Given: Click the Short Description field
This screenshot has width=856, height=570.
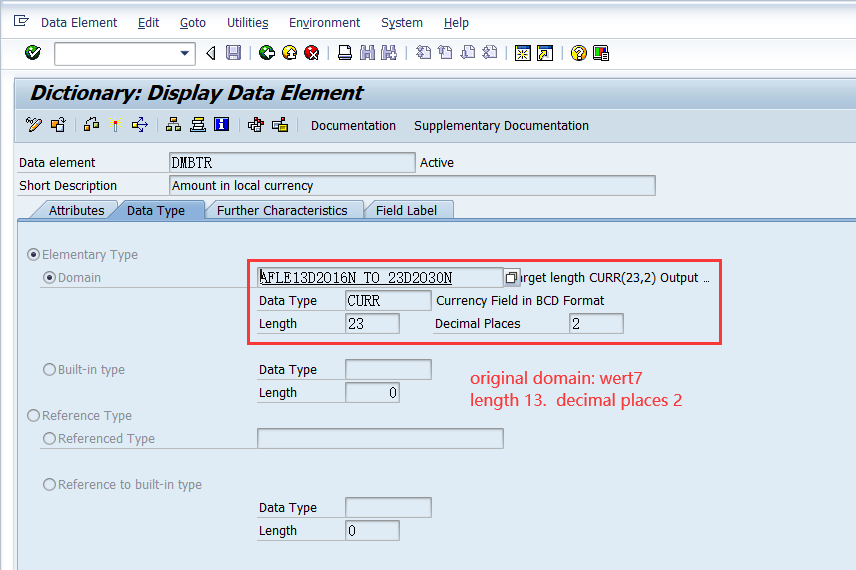Looking at the screenshot, I should pos(412,185).
